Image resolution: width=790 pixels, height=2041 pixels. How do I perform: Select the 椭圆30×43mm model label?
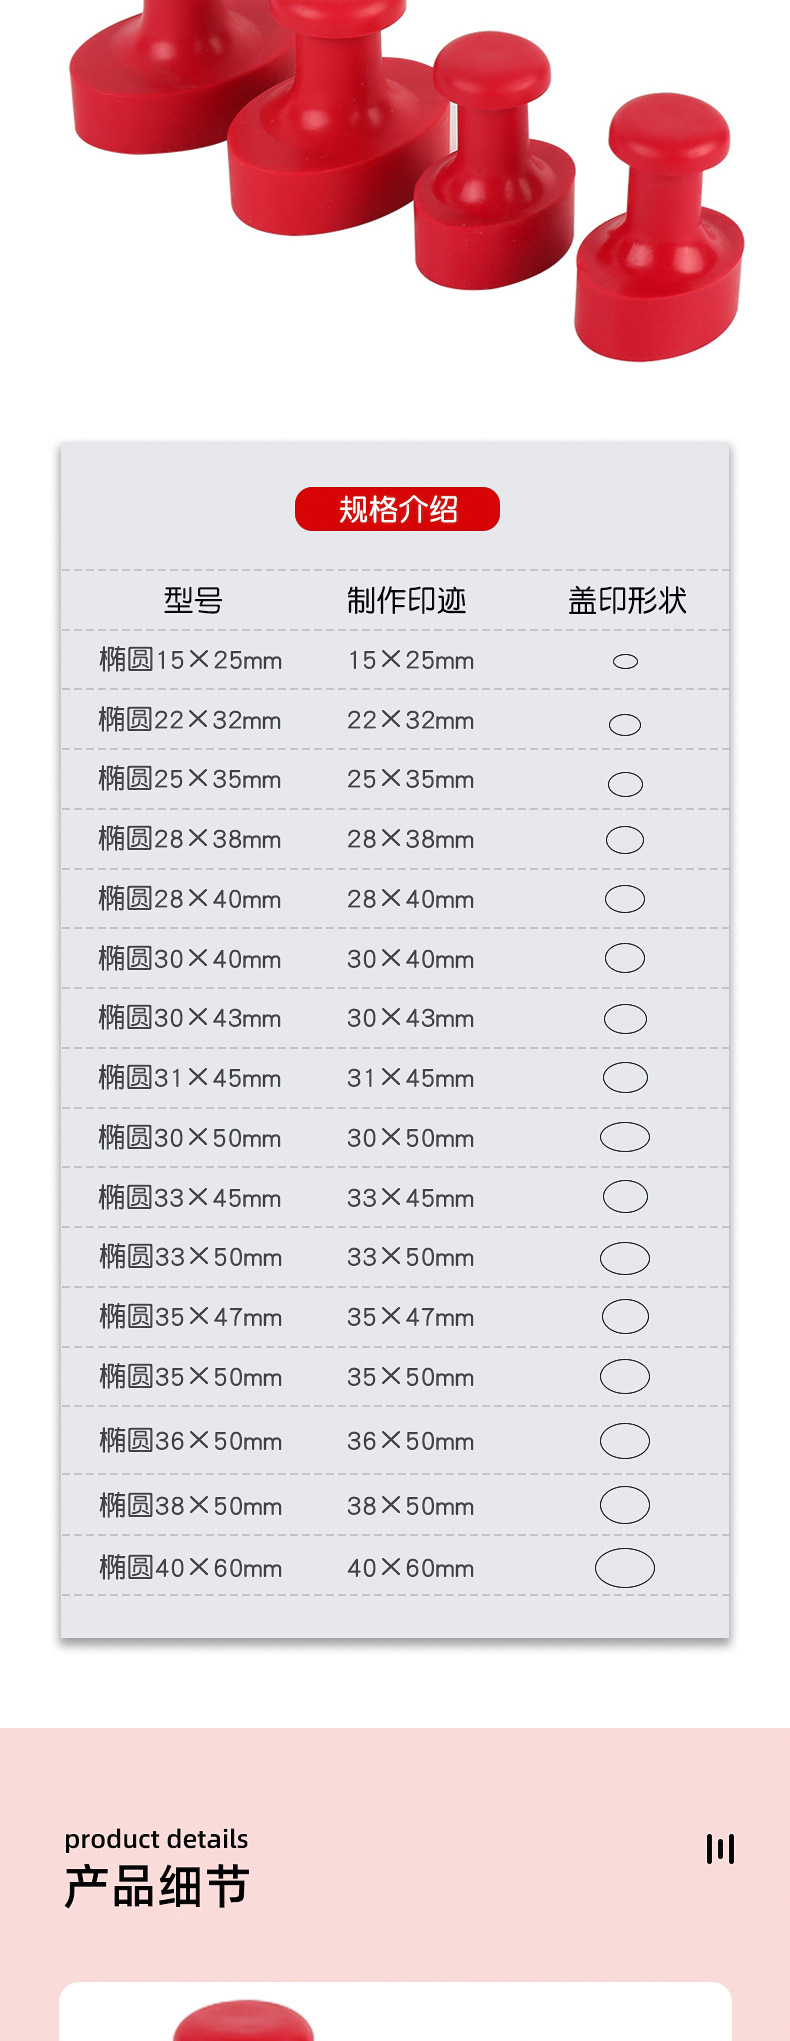click(x=190, y=1018)
